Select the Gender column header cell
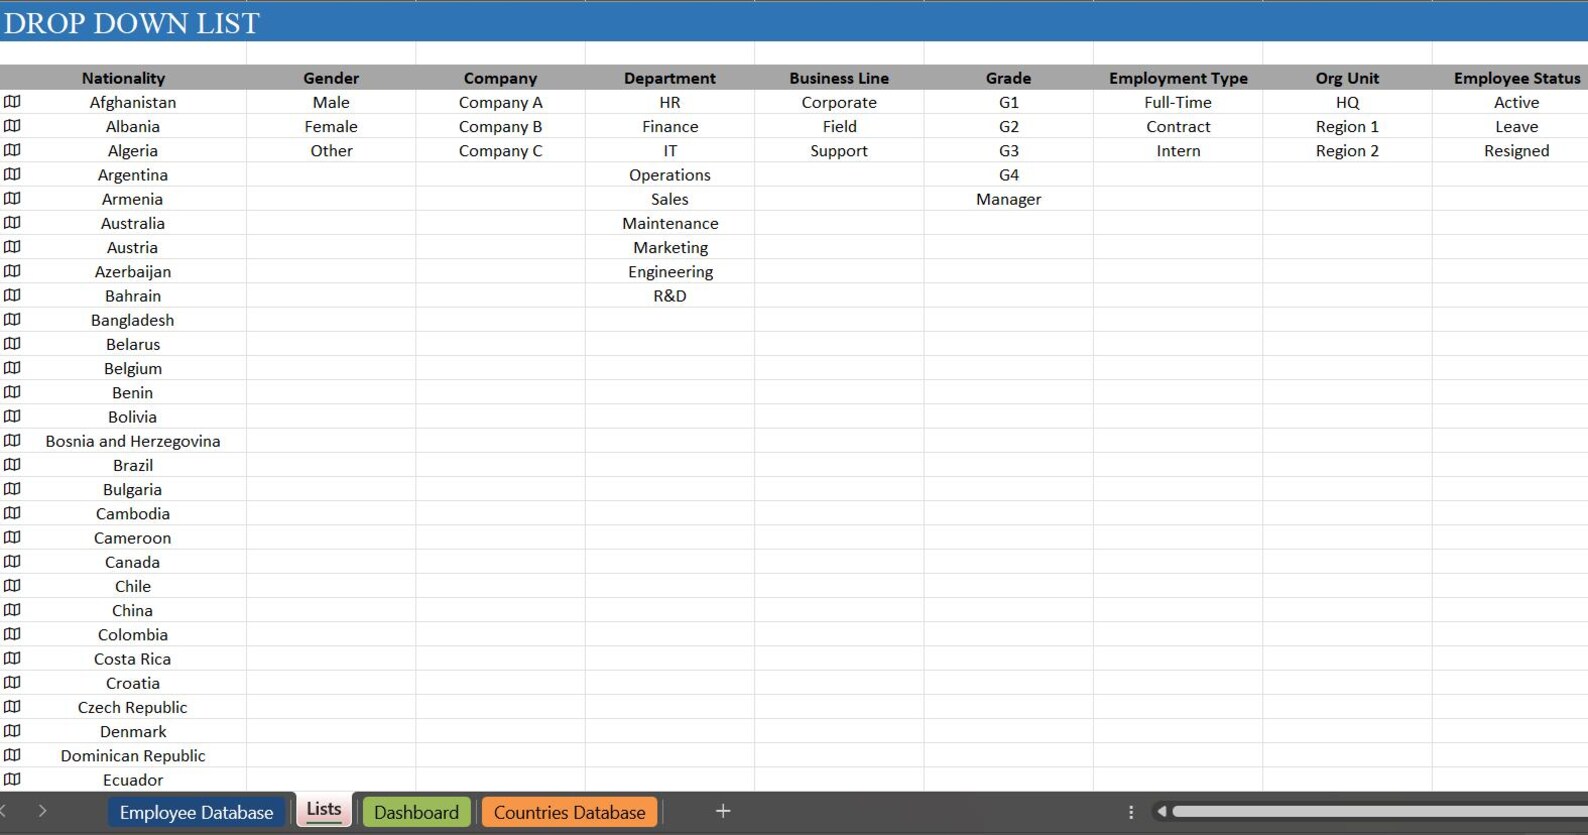The height and width of the screenshot is (835, 1588). pyautogui.click(x=331, y=78)
